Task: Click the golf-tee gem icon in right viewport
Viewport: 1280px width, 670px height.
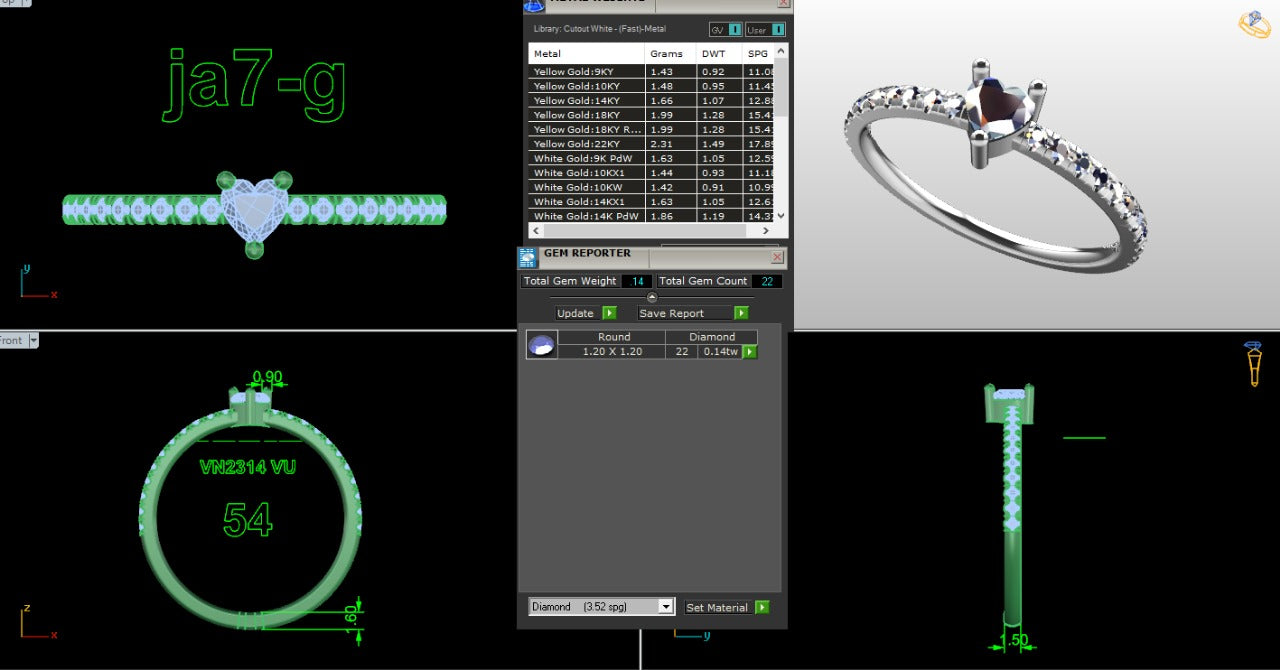Action: pos(1253,363)
